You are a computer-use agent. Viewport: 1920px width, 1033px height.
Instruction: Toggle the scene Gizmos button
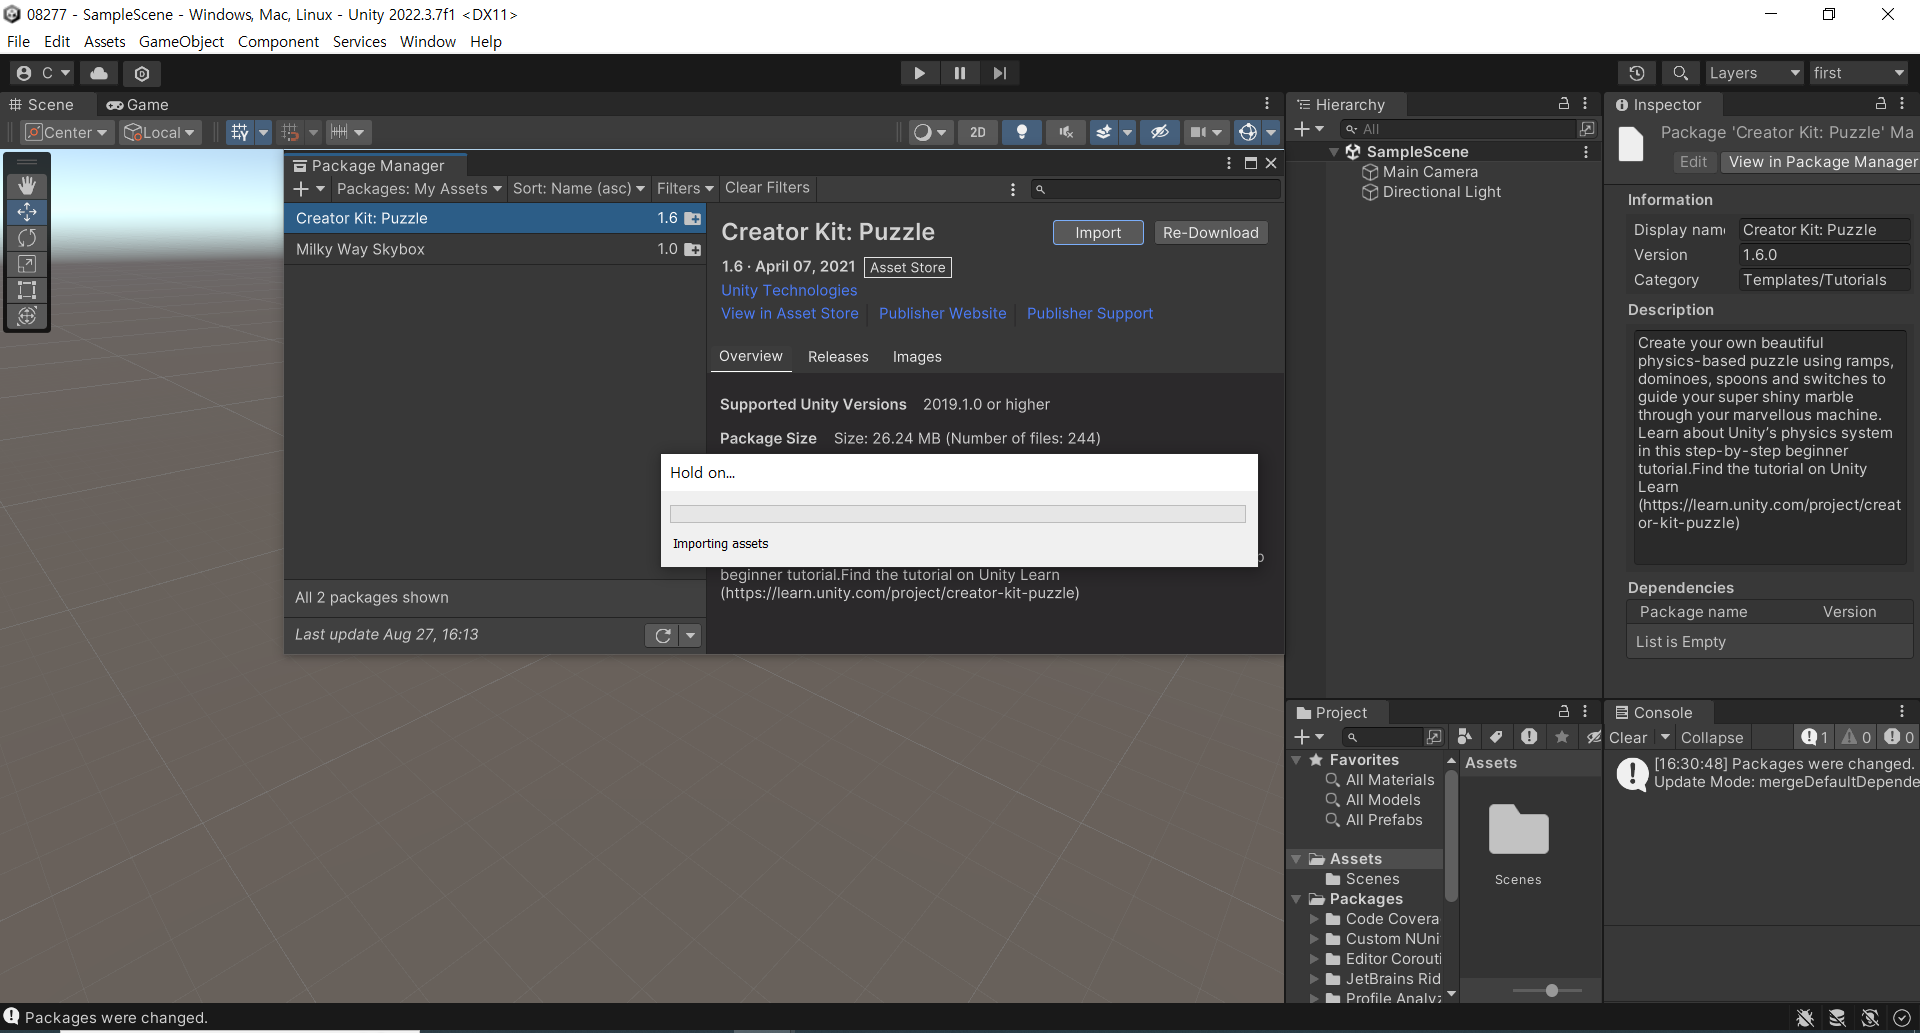(x=1248, y=132)
